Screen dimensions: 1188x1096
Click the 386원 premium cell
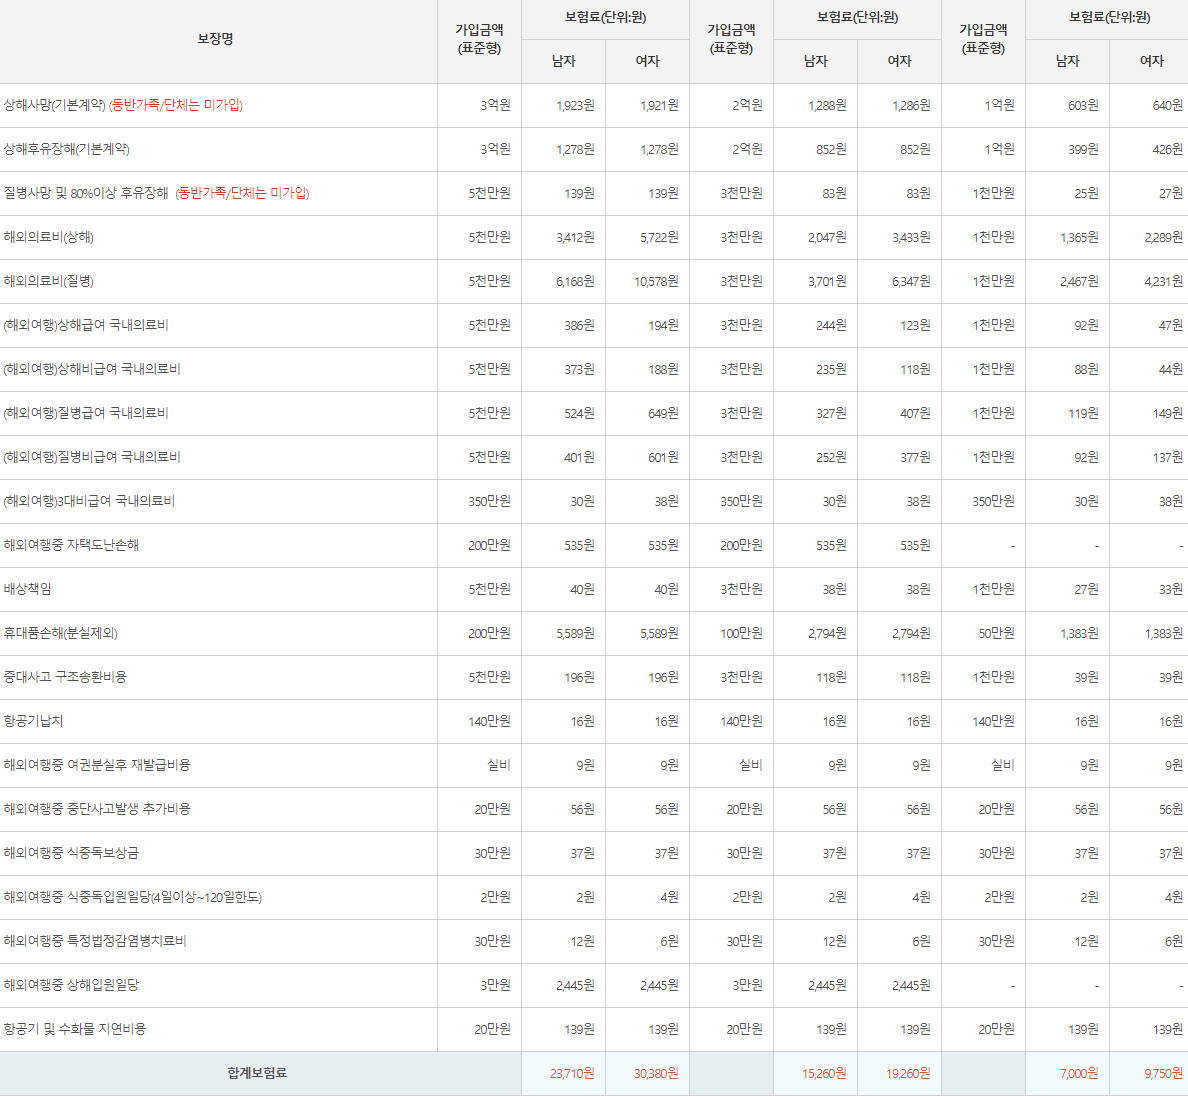pos(580,325)
